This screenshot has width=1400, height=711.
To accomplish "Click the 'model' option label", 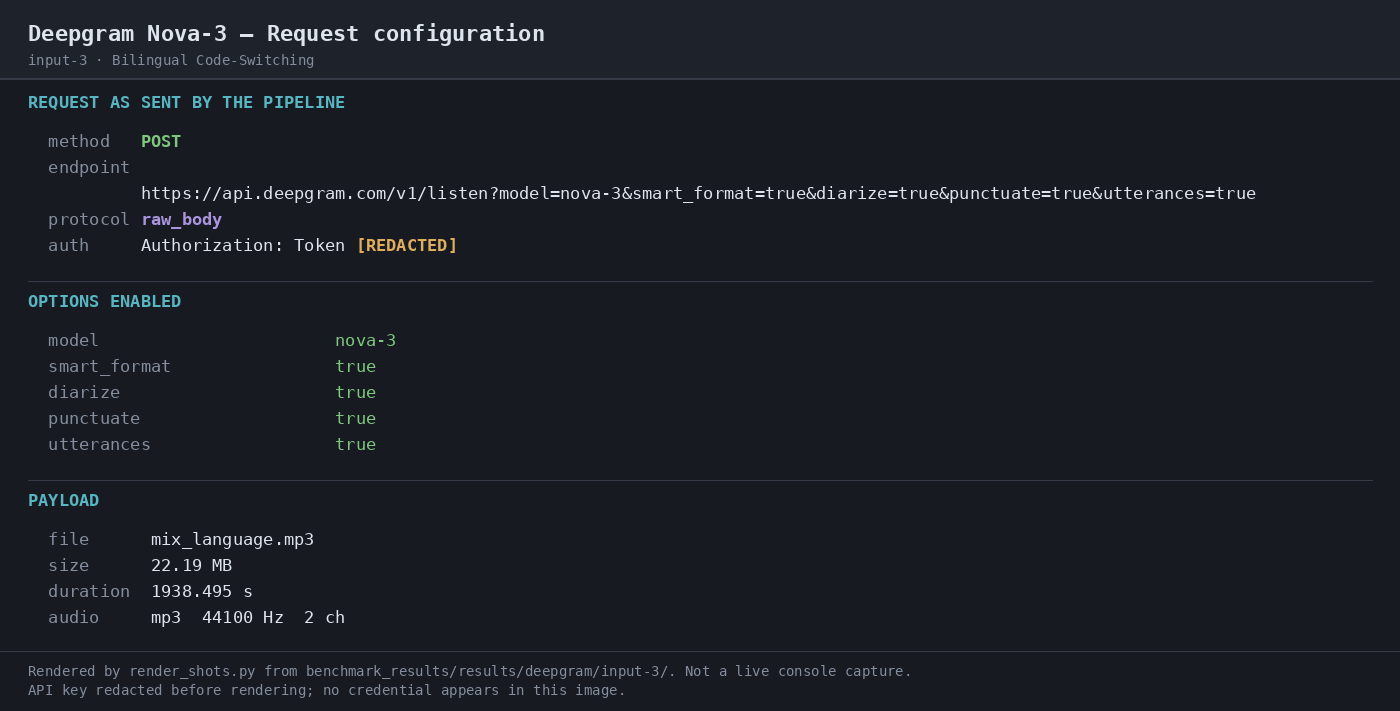I will point(73,341).
